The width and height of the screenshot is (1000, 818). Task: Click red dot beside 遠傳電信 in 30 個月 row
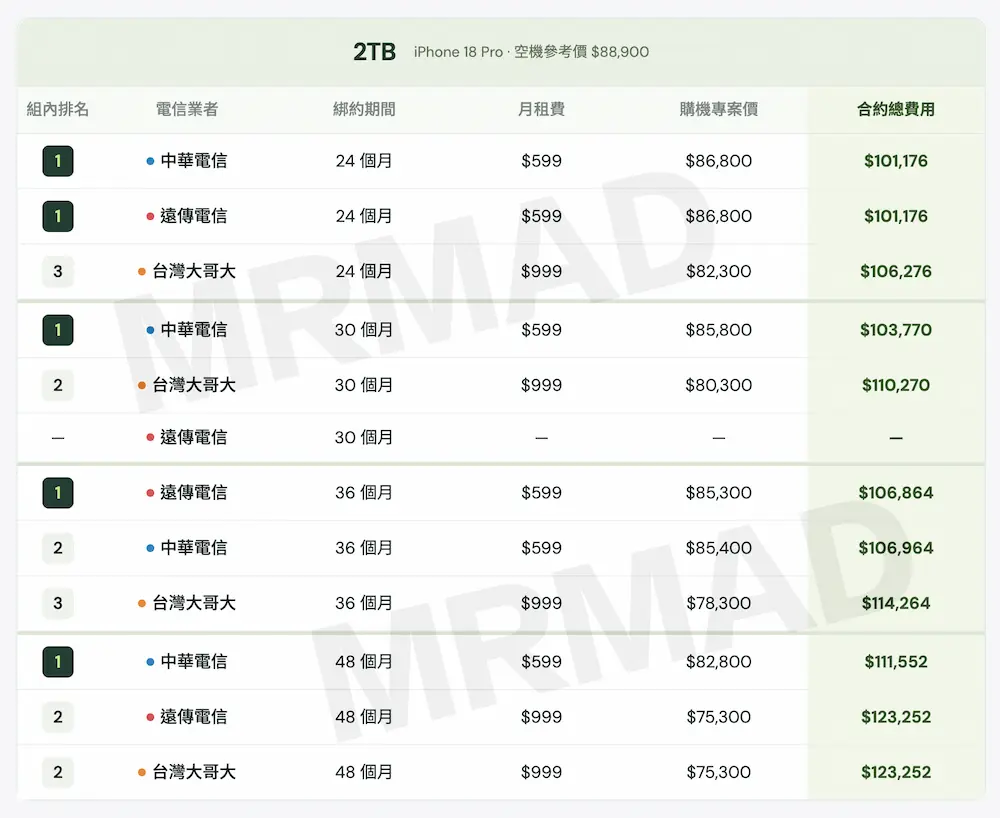click(151, 437)
